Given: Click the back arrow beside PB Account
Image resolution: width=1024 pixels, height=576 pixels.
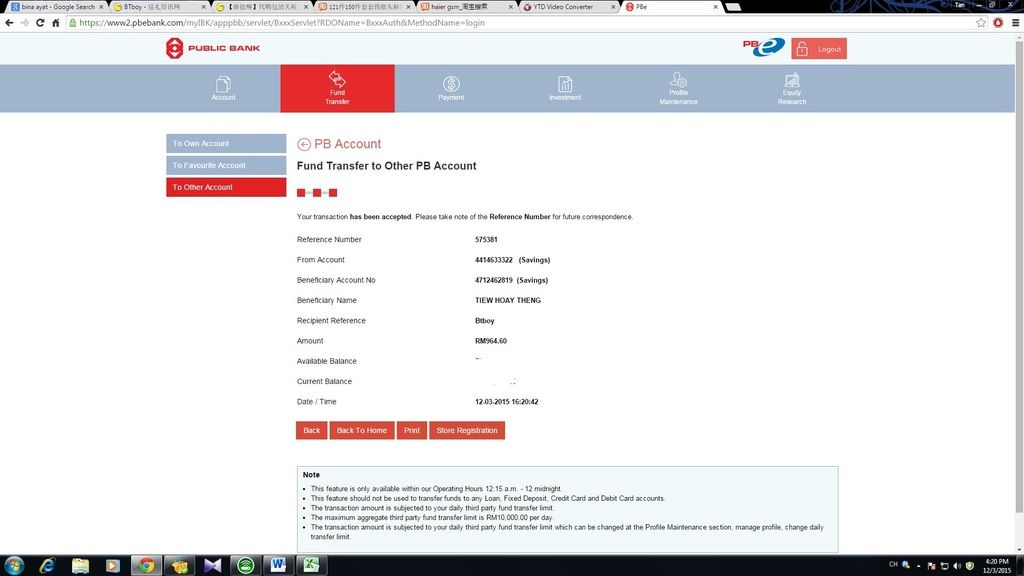Looking at the screenshot, I should point(304,144).
